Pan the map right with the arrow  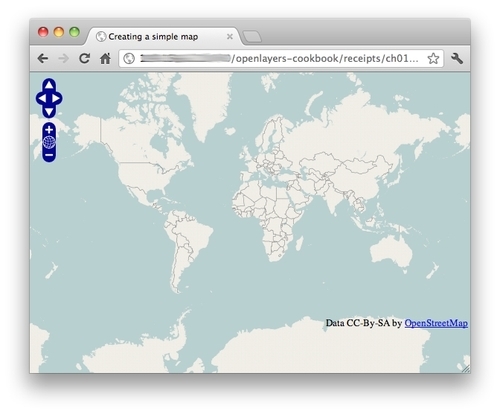(56, 99)
